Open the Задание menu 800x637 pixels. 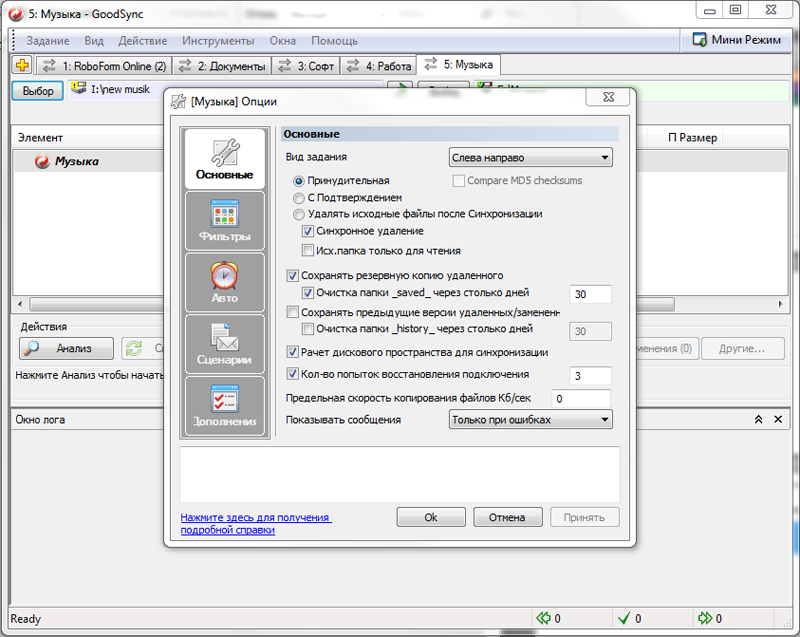click(x=48, y=41)
